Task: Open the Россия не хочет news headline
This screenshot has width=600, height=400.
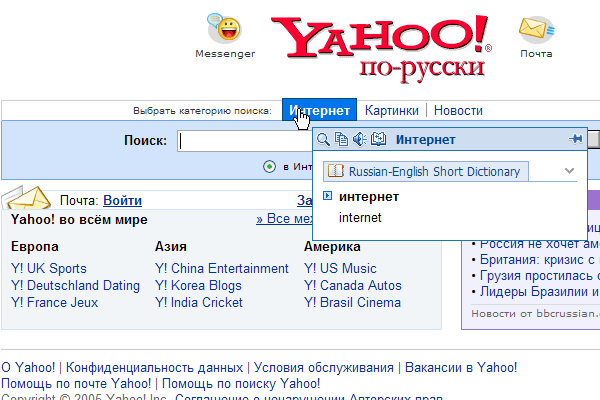Action: tap(540, 243)
